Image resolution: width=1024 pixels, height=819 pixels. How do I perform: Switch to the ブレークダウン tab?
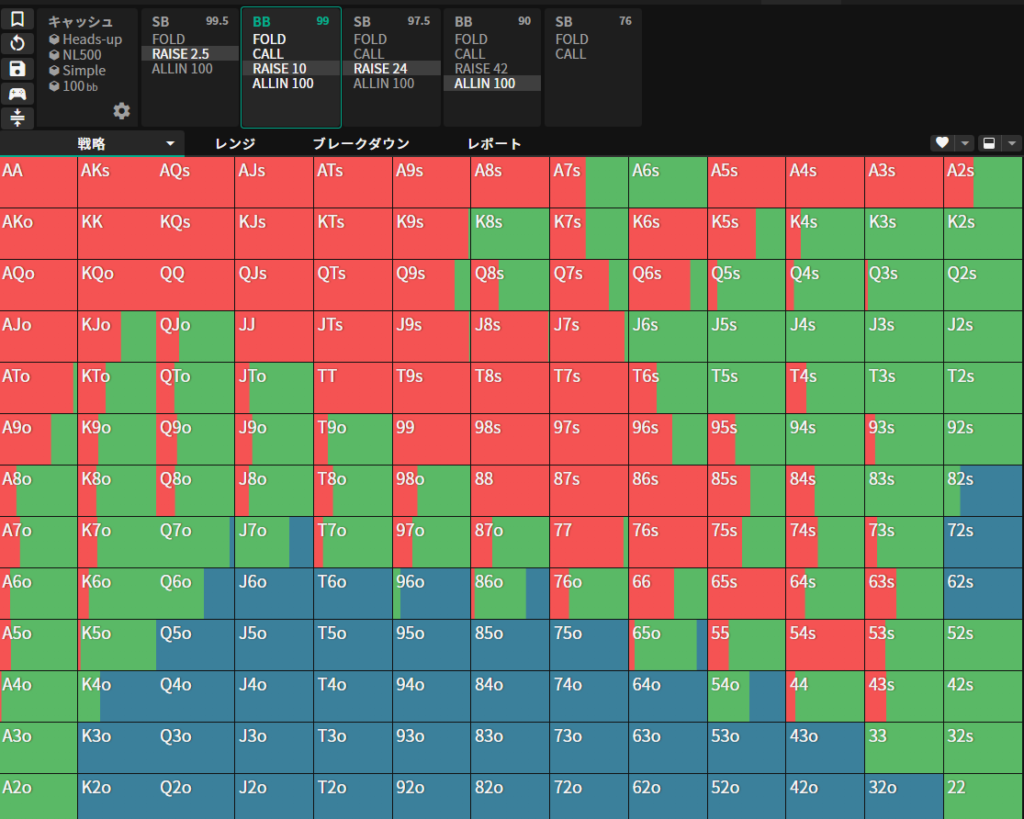point(361,144)
